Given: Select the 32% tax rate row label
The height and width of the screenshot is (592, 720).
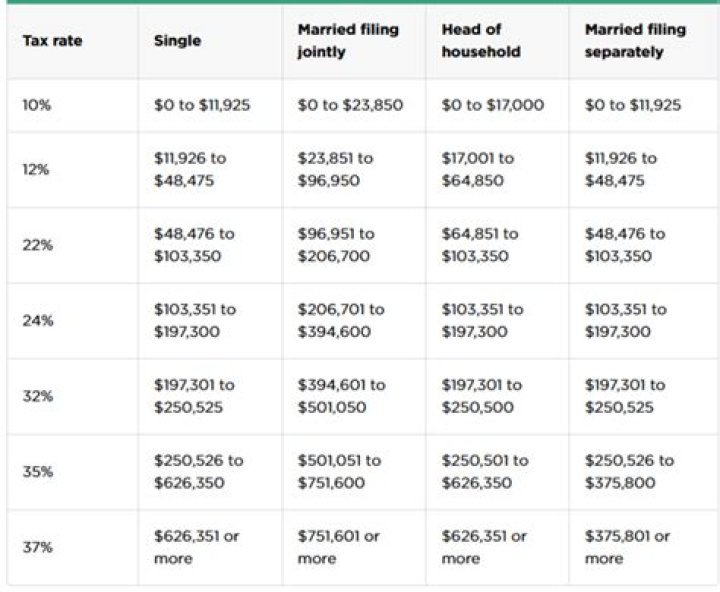Looking at the screenshot, I should pos(37,396).
